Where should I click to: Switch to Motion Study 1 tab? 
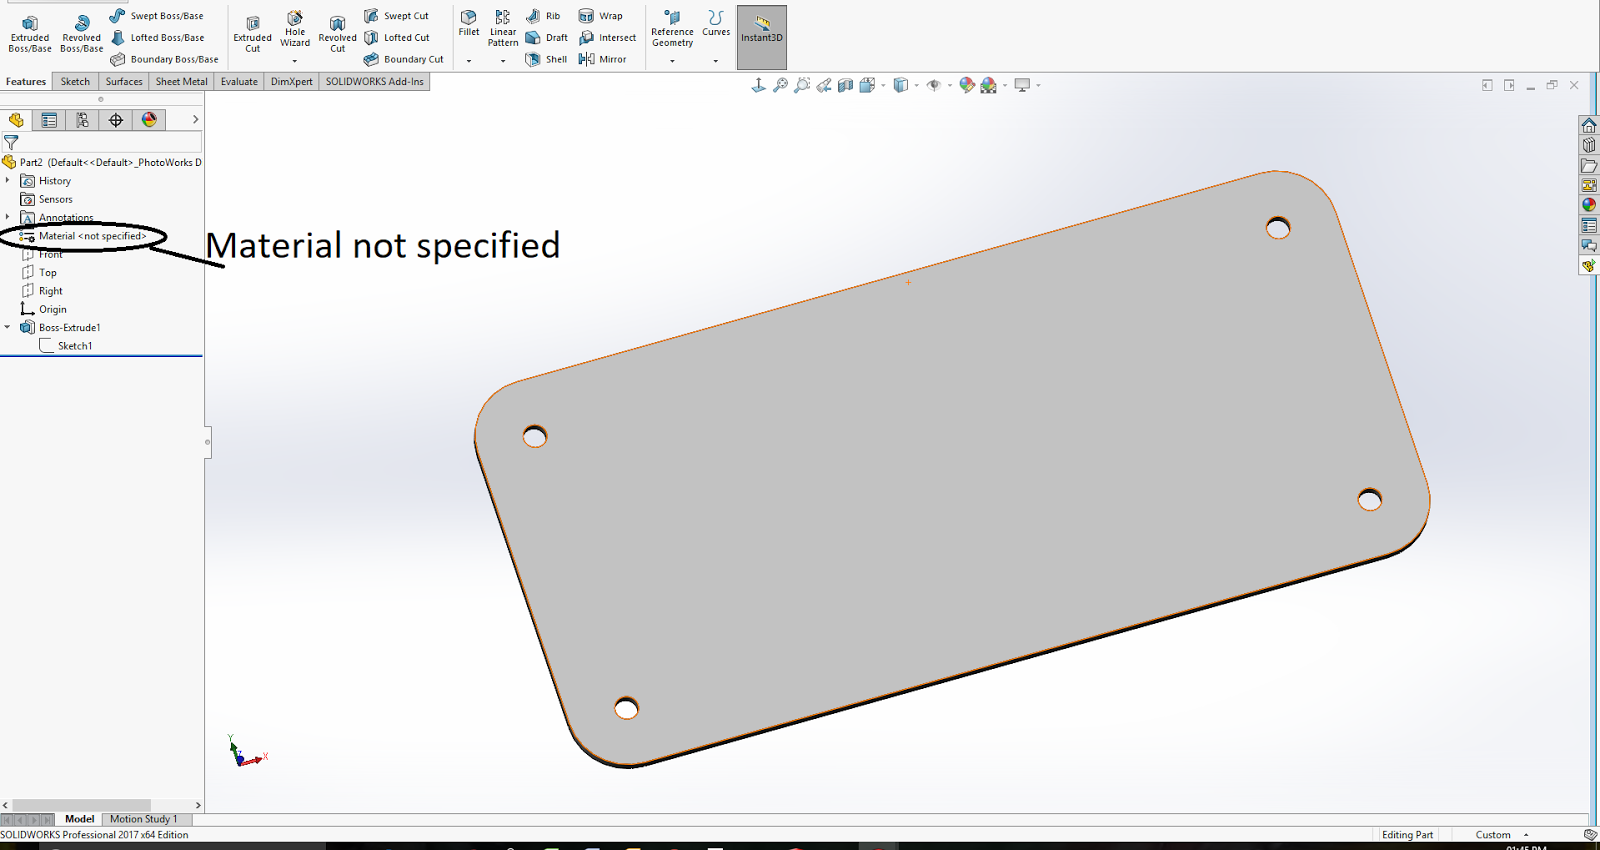click(143, 819)
